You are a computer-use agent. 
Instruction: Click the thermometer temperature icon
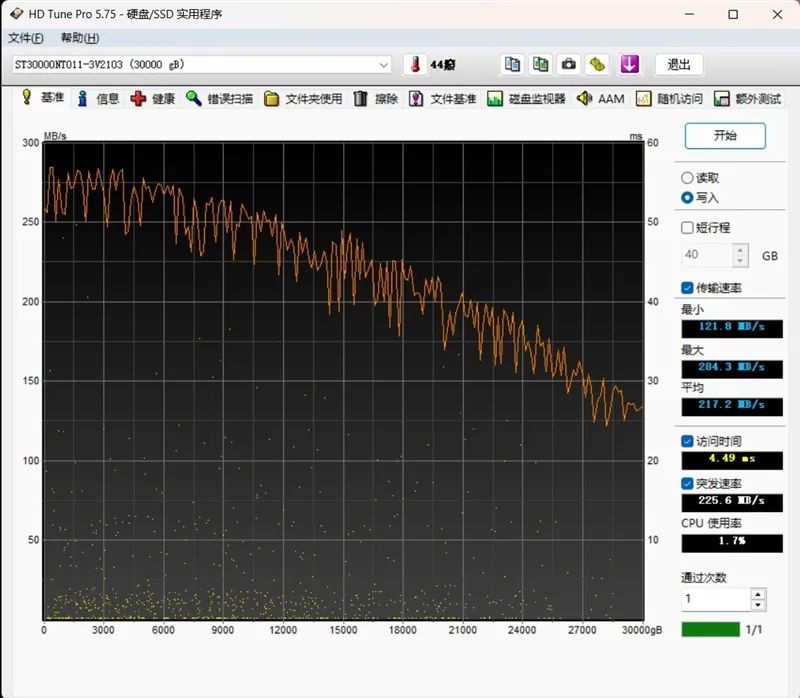click(x=414, y=64)
